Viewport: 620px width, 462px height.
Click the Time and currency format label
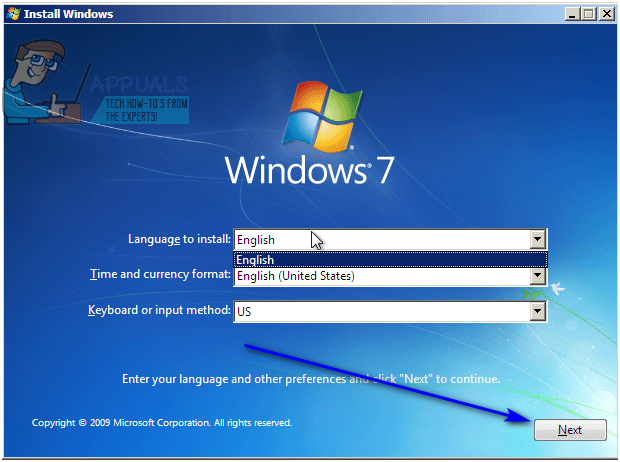160,274
